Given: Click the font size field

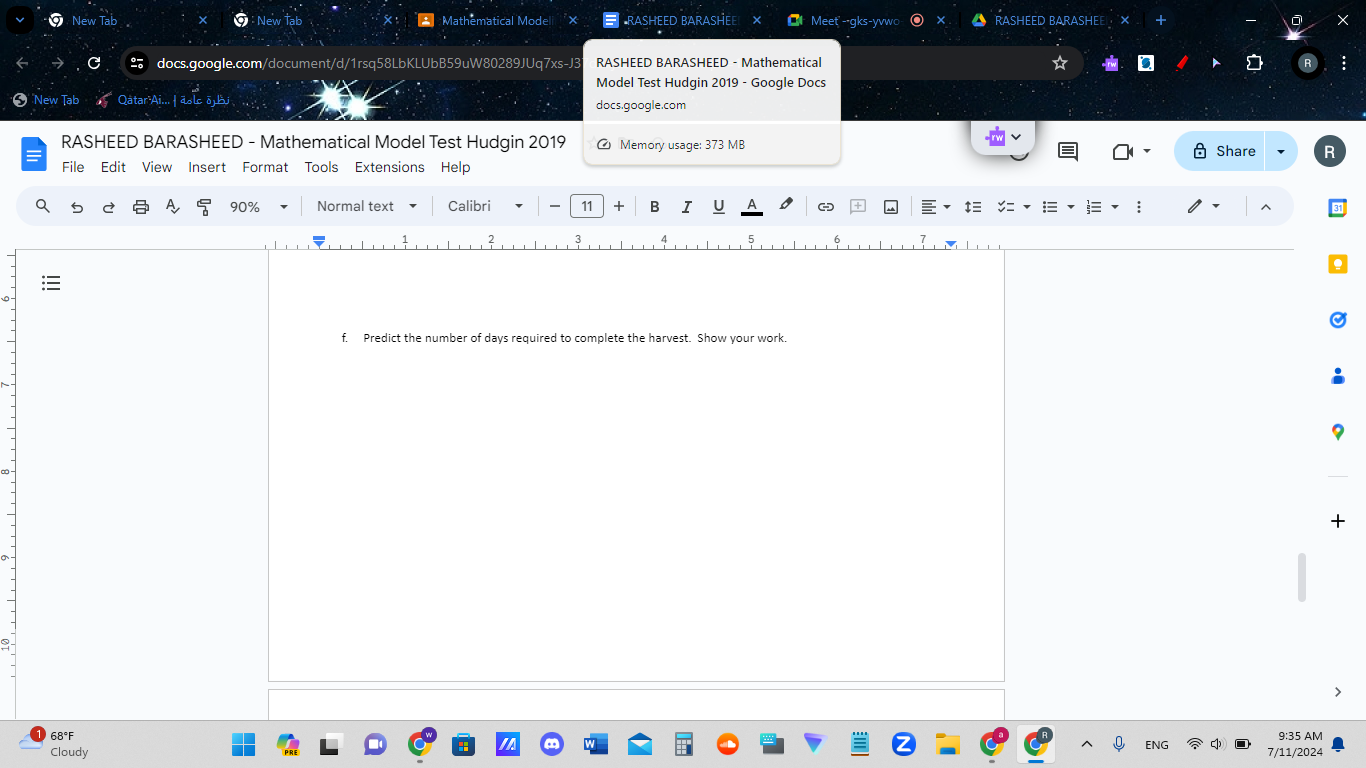Looking at the screenshot, I should tap(587, 207).
